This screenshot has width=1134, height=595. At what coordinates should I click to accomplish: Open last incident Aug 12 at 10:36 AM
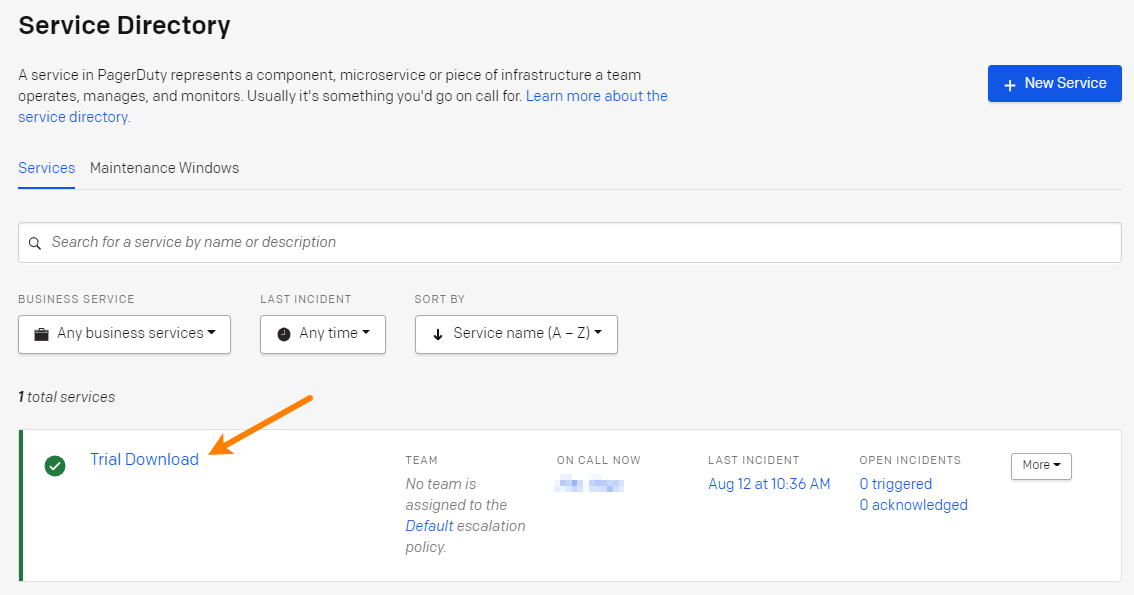[x=769, y=484]
